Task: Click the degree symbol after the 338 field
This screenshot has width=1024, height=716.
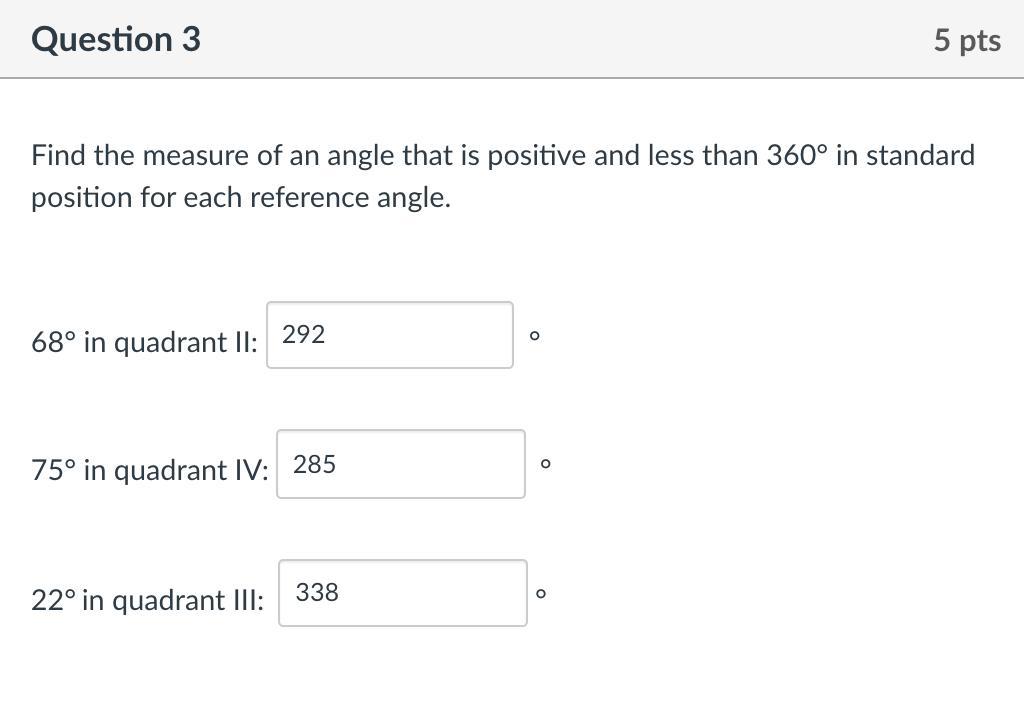Action: (x=541, y=594)
